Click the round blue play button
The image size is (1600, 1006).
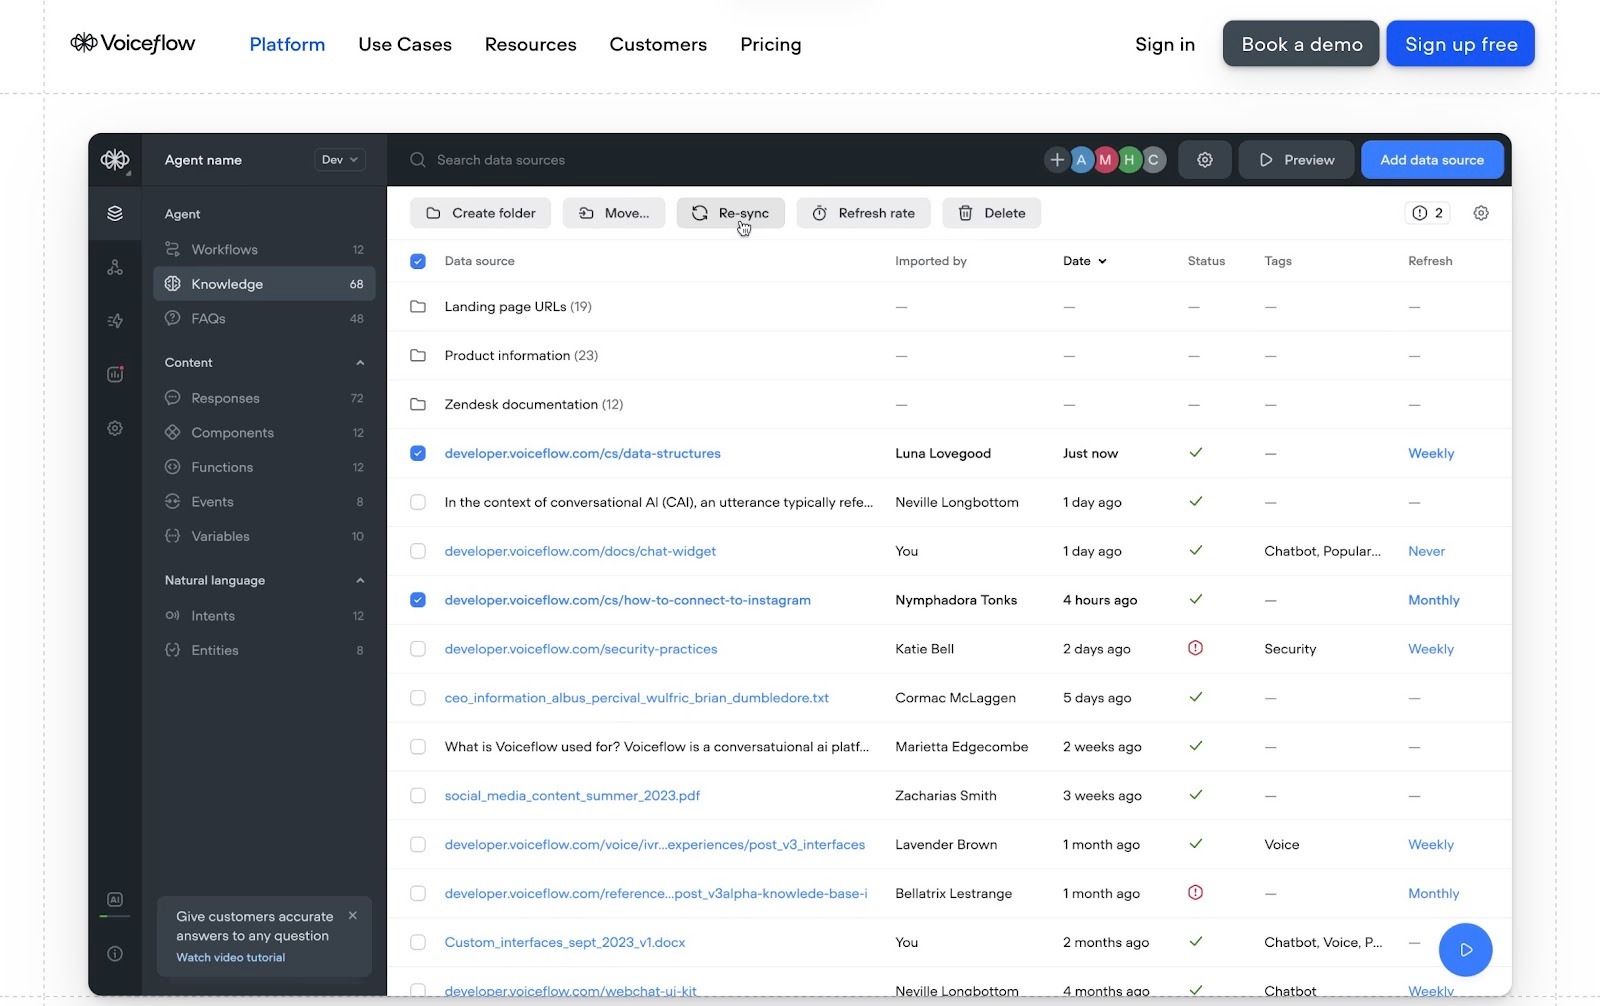click(1465, 950)
